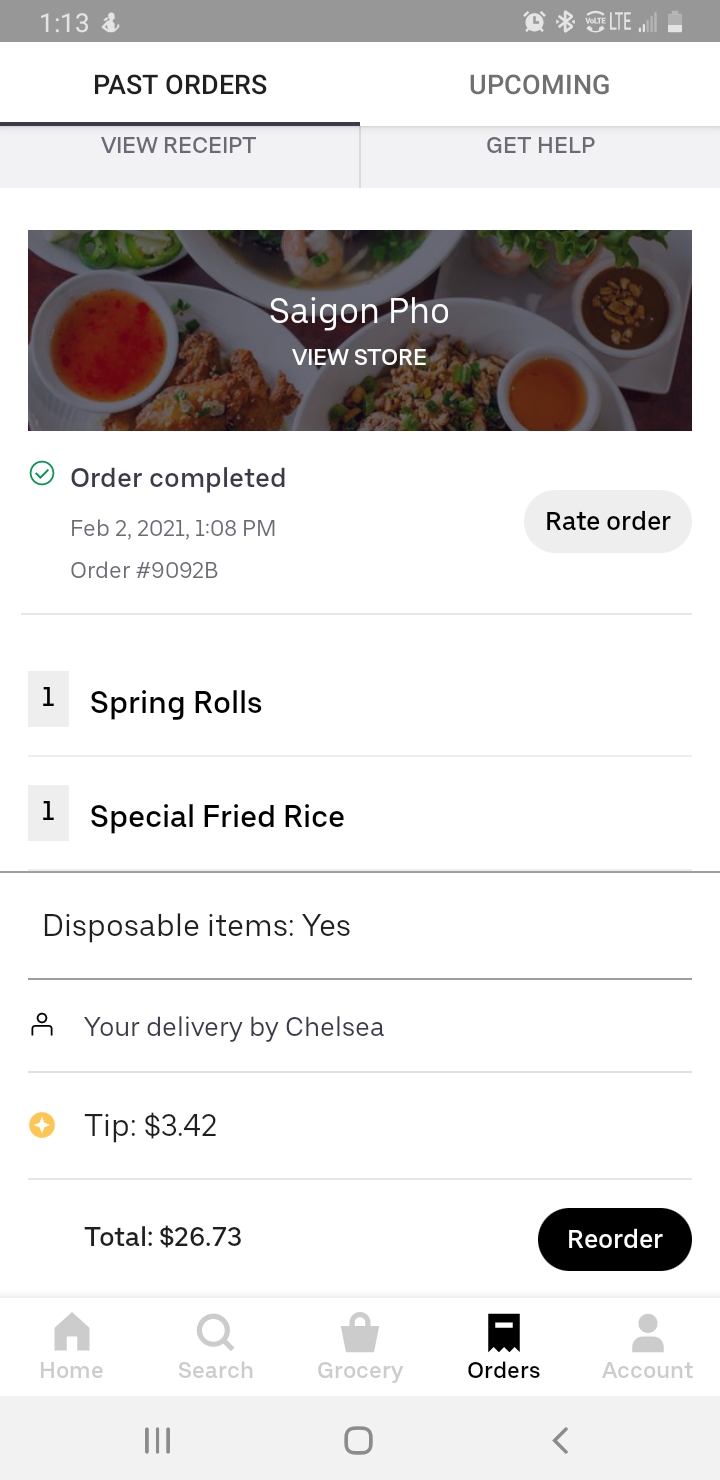The width and height of the screenshot is (720, 1480).
Task: Tap the green order completed checkmark
Action: (x=42, y=473)
